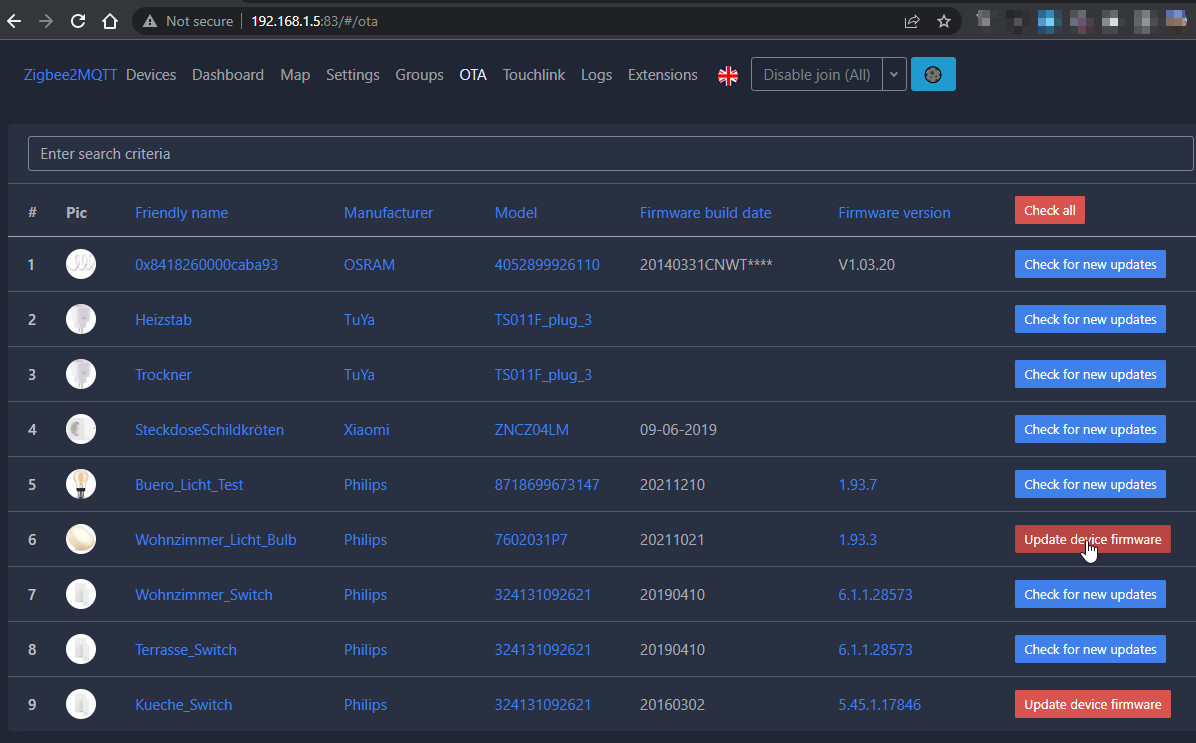Open the Heizstab device link
The width and height of the screenshot is (1196, 743).
click(x=163, y=320)
